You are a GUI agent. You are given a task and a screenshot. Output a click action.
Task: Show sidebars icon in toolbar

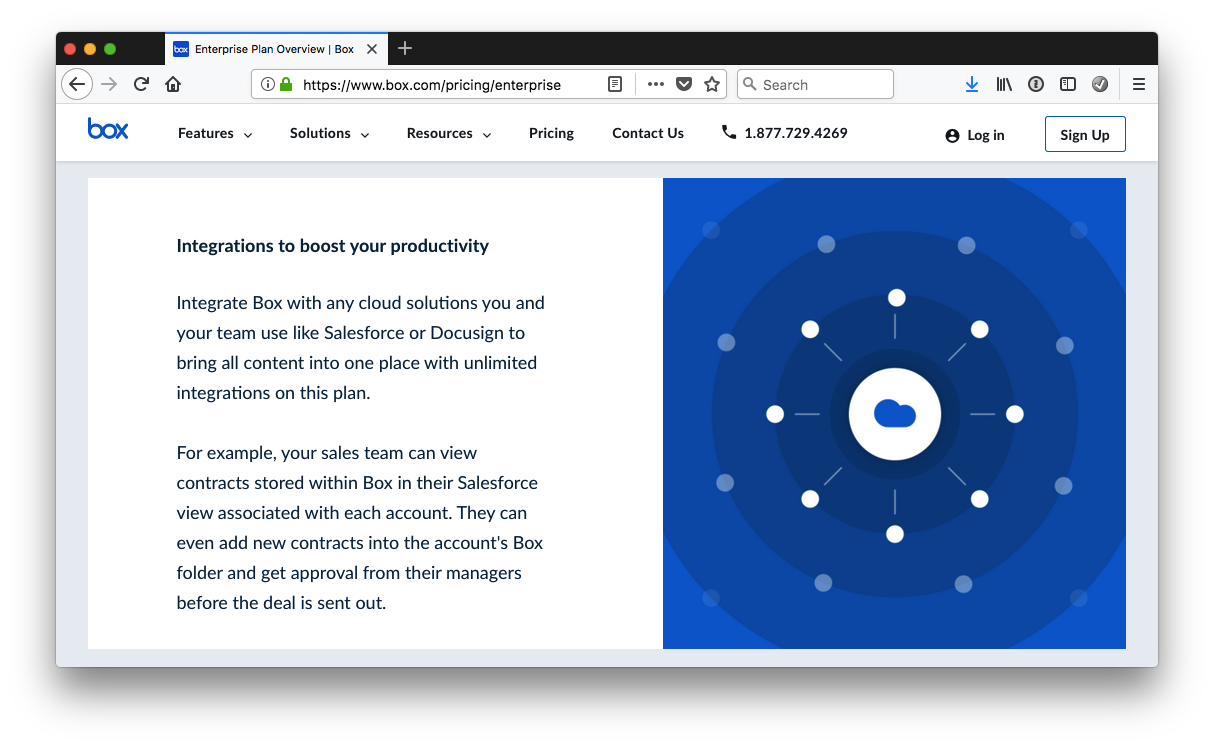(1068, 85)
